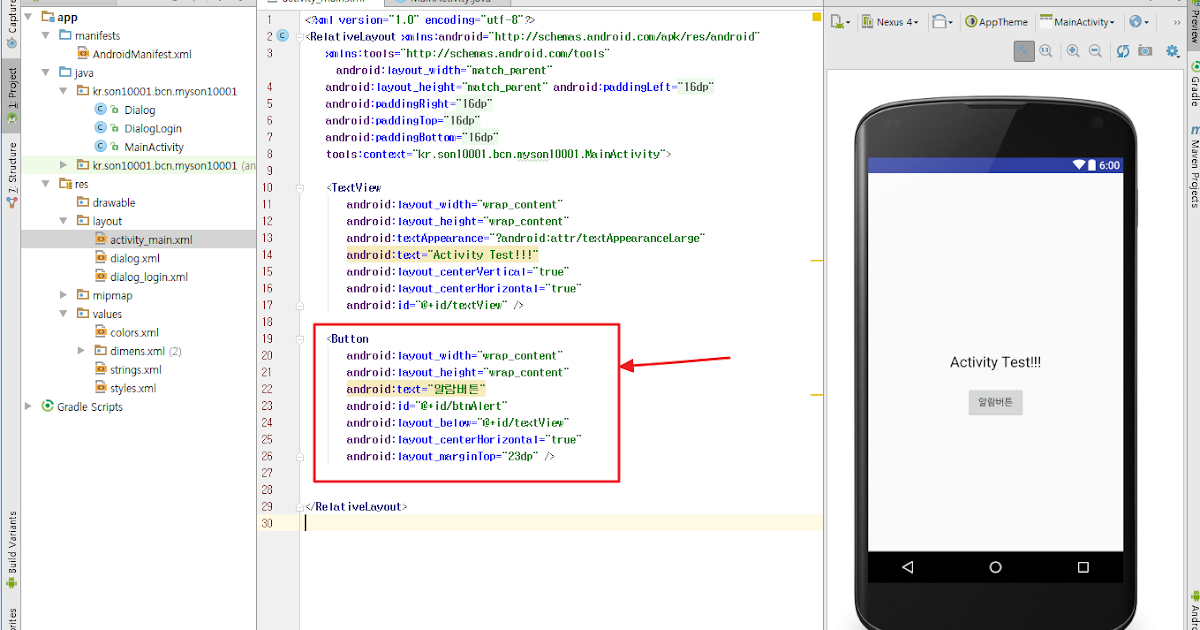Collapse the manifests folder
The image size is (1200, 630).
coord(47,35)
